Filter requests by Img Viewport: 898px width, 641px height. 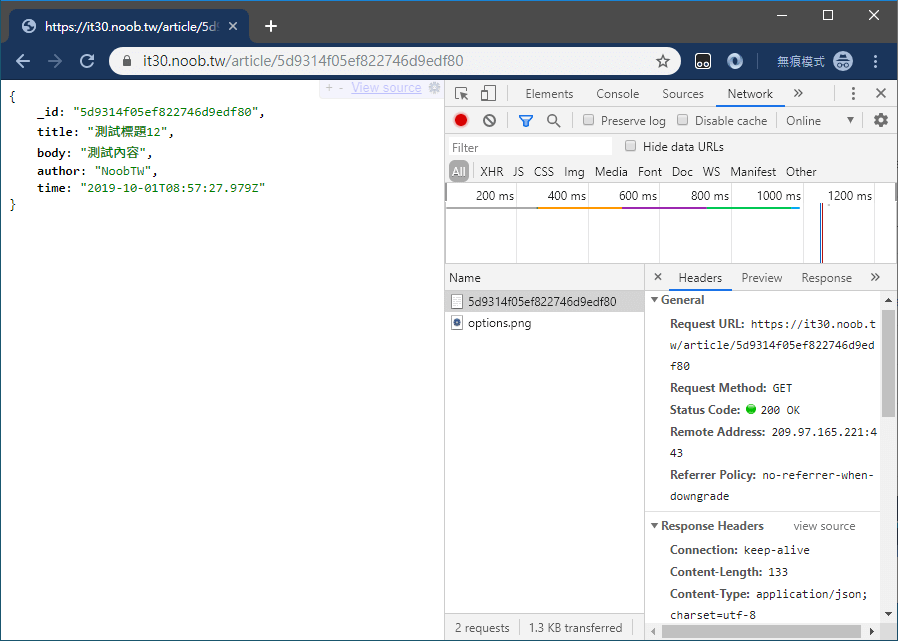click(x=574, y=172)
